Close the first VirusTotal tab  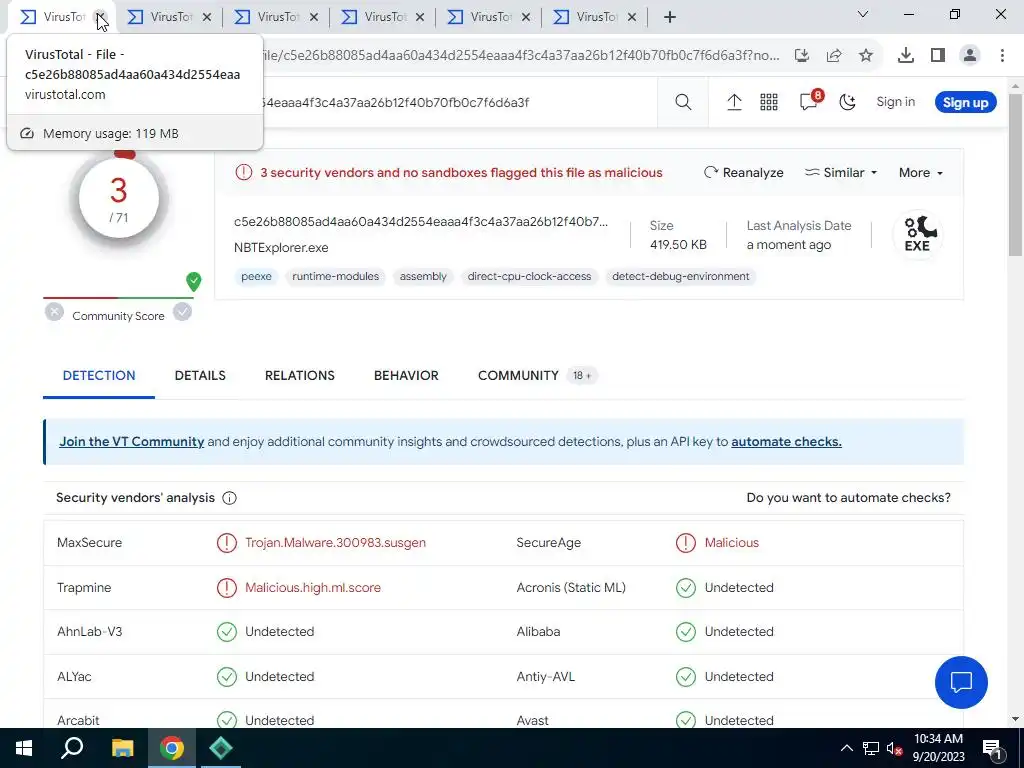pos(100,17)
